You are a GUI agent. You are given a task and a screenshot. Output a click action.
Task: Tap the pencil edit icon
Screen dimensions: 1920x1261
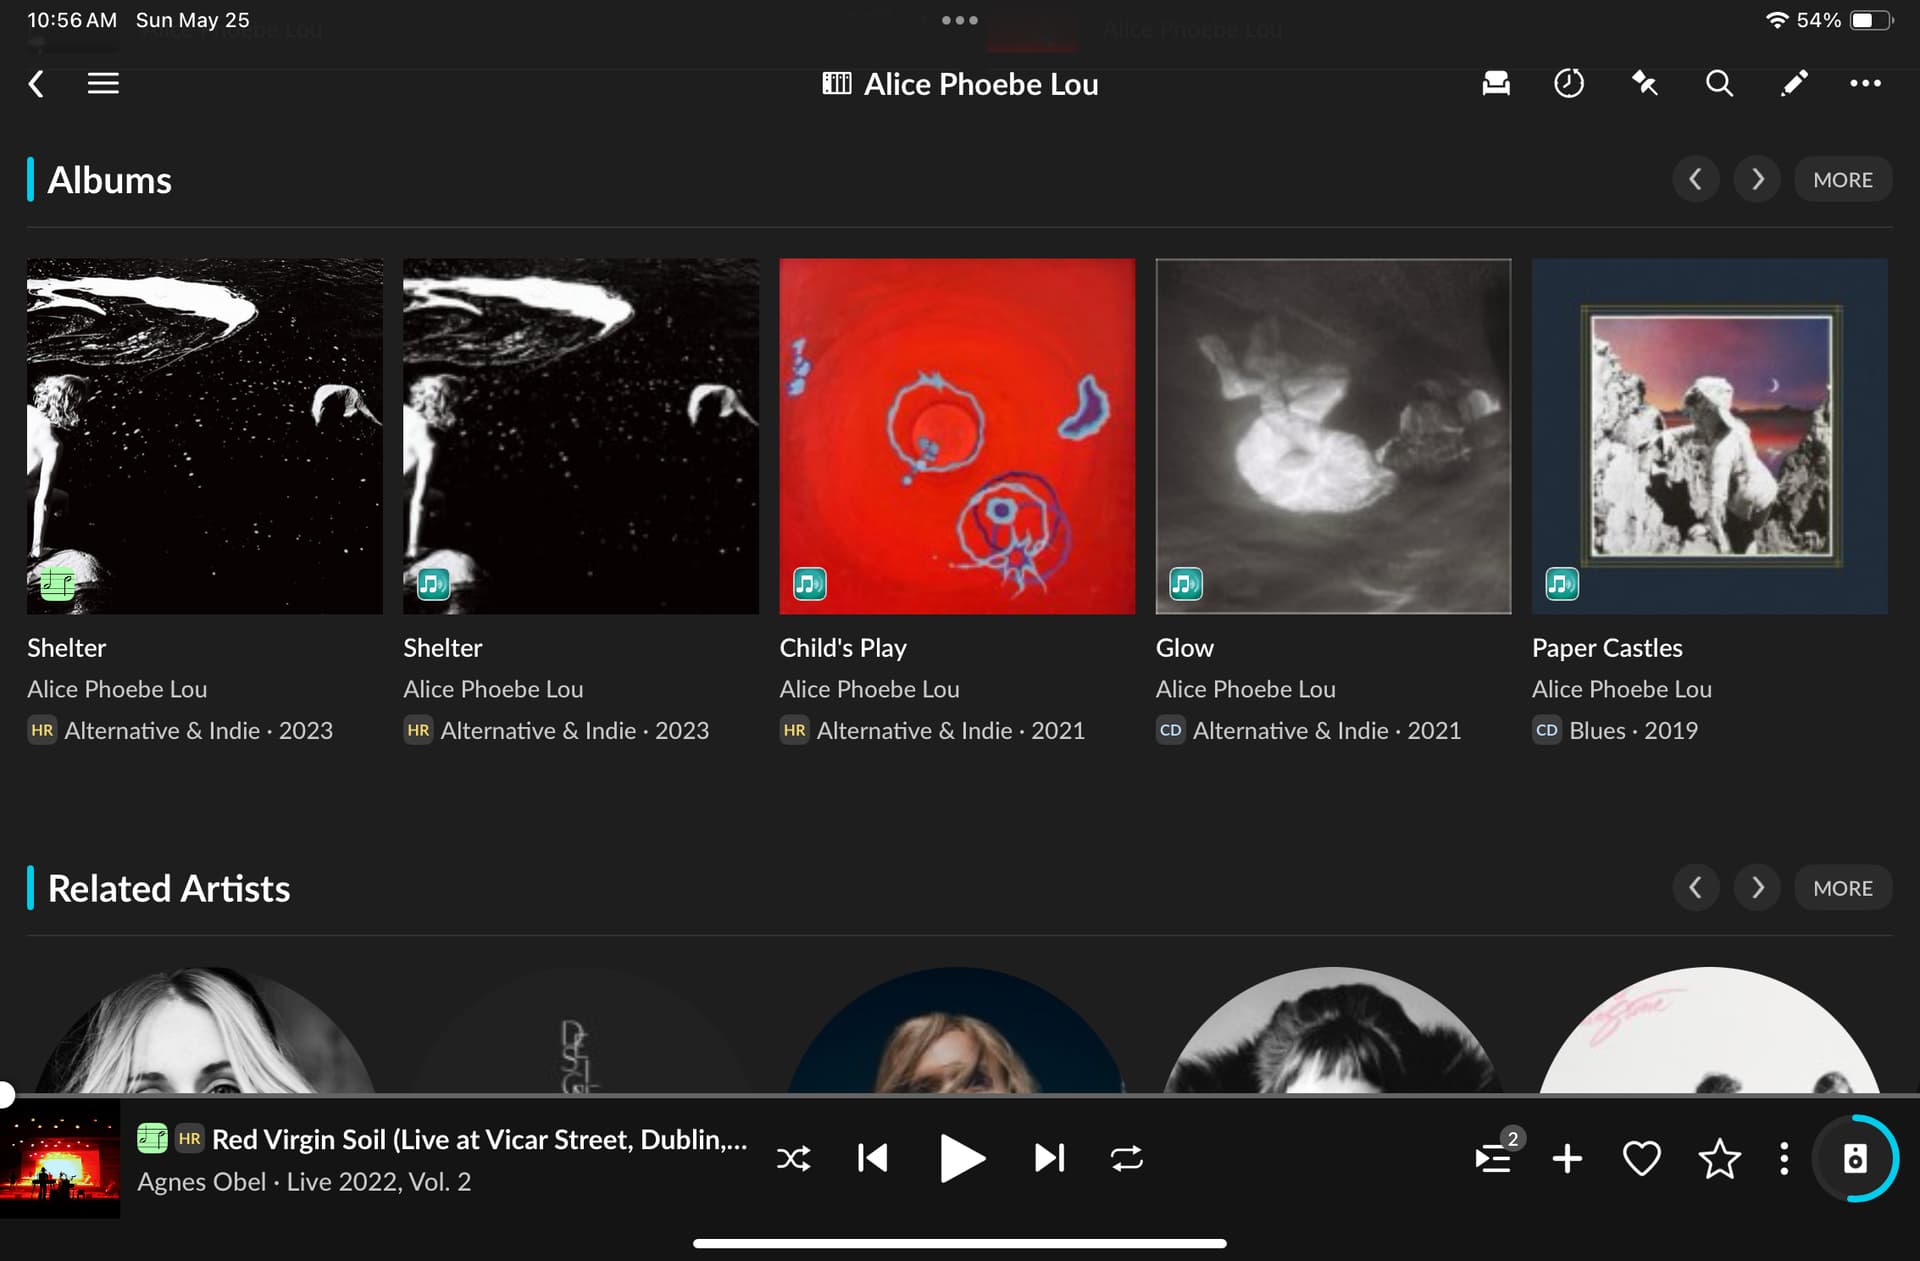point(1794,83)
